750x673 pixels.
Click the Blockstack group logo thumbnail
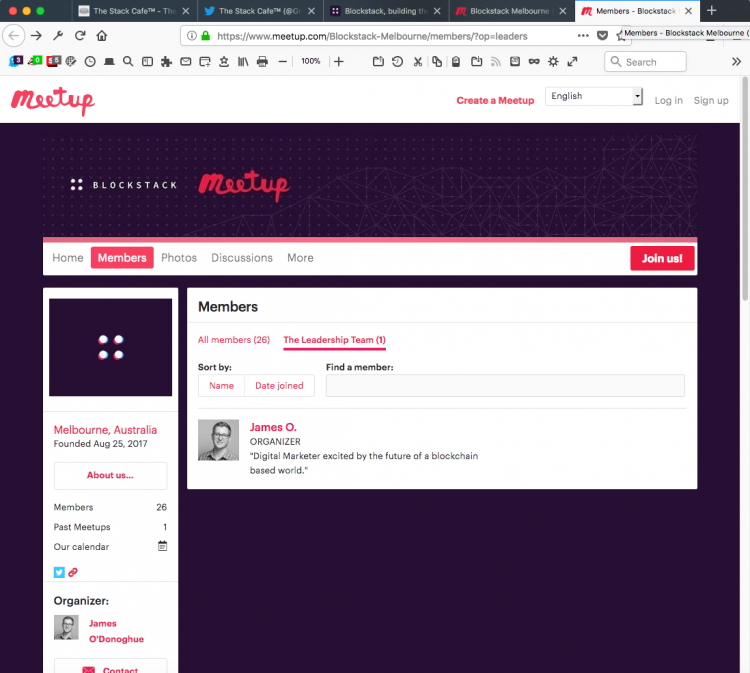(x=110, y=347)
